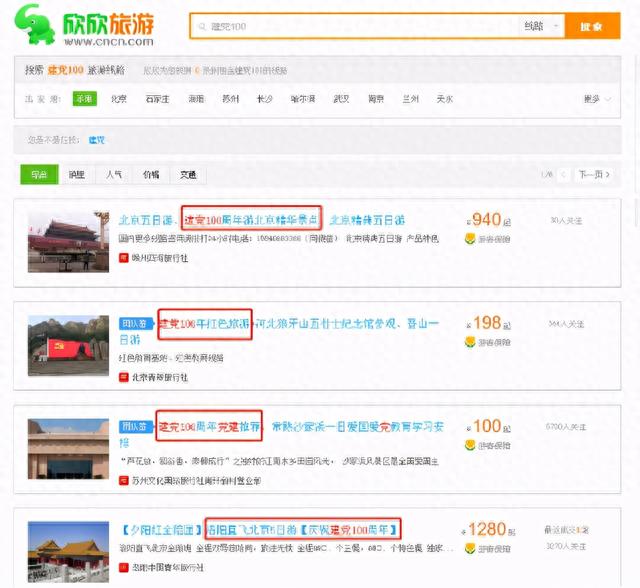The image size is (640, 588).
Task: Sort results by 价格
Action: click(x=151, y=175)
